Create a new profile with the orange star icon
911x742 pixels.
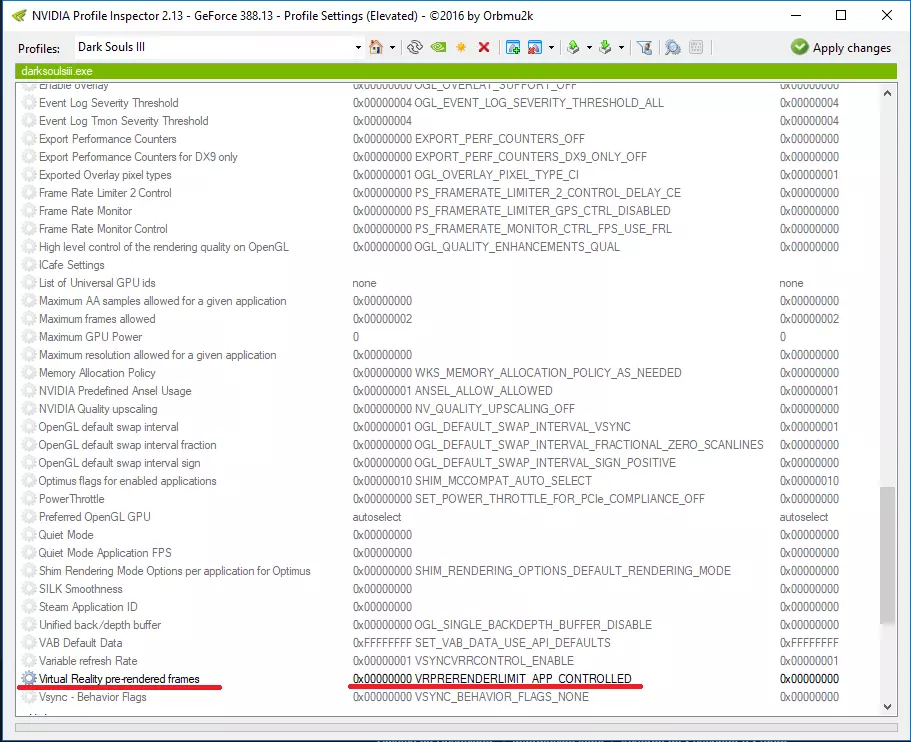pyautogui.click(x=461, y=47)
